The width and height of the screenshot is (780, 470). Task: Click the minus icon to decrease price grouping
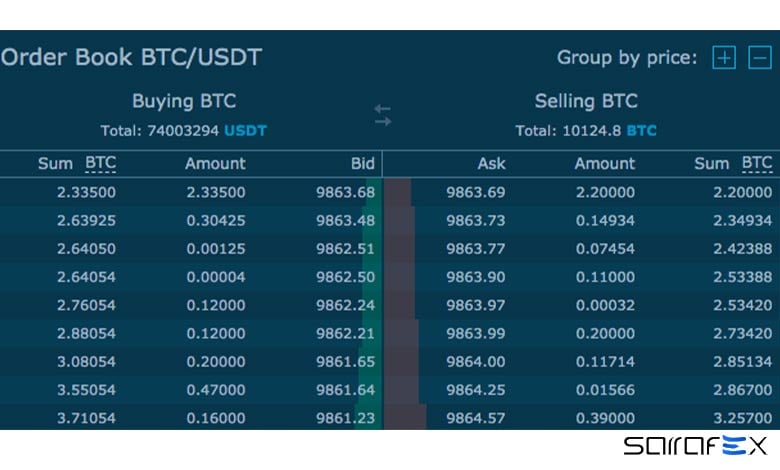click(x=760, y=58)
